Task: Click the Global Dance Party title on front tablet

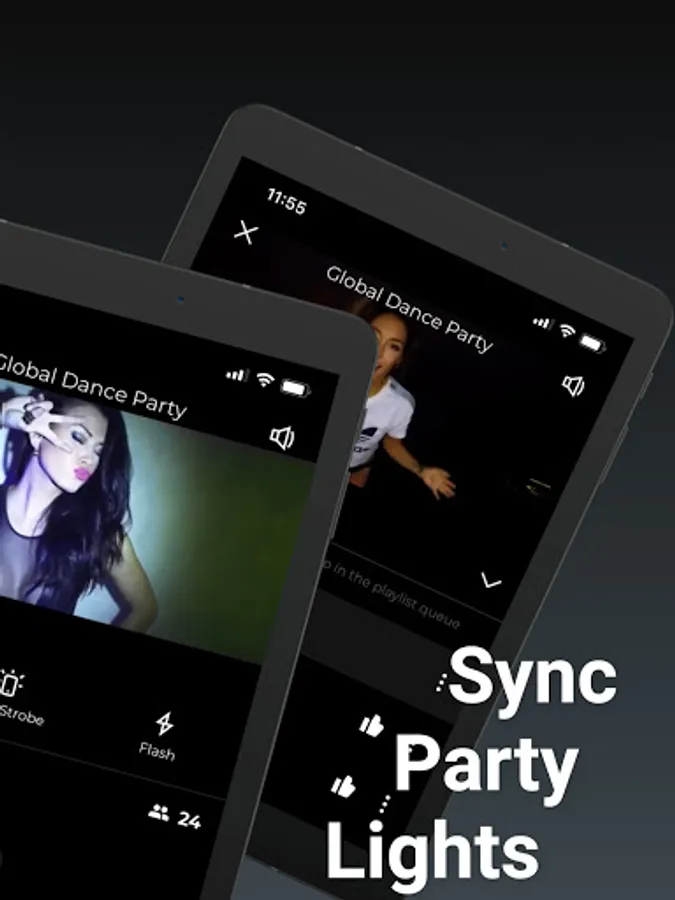Action: click(91, 387)
